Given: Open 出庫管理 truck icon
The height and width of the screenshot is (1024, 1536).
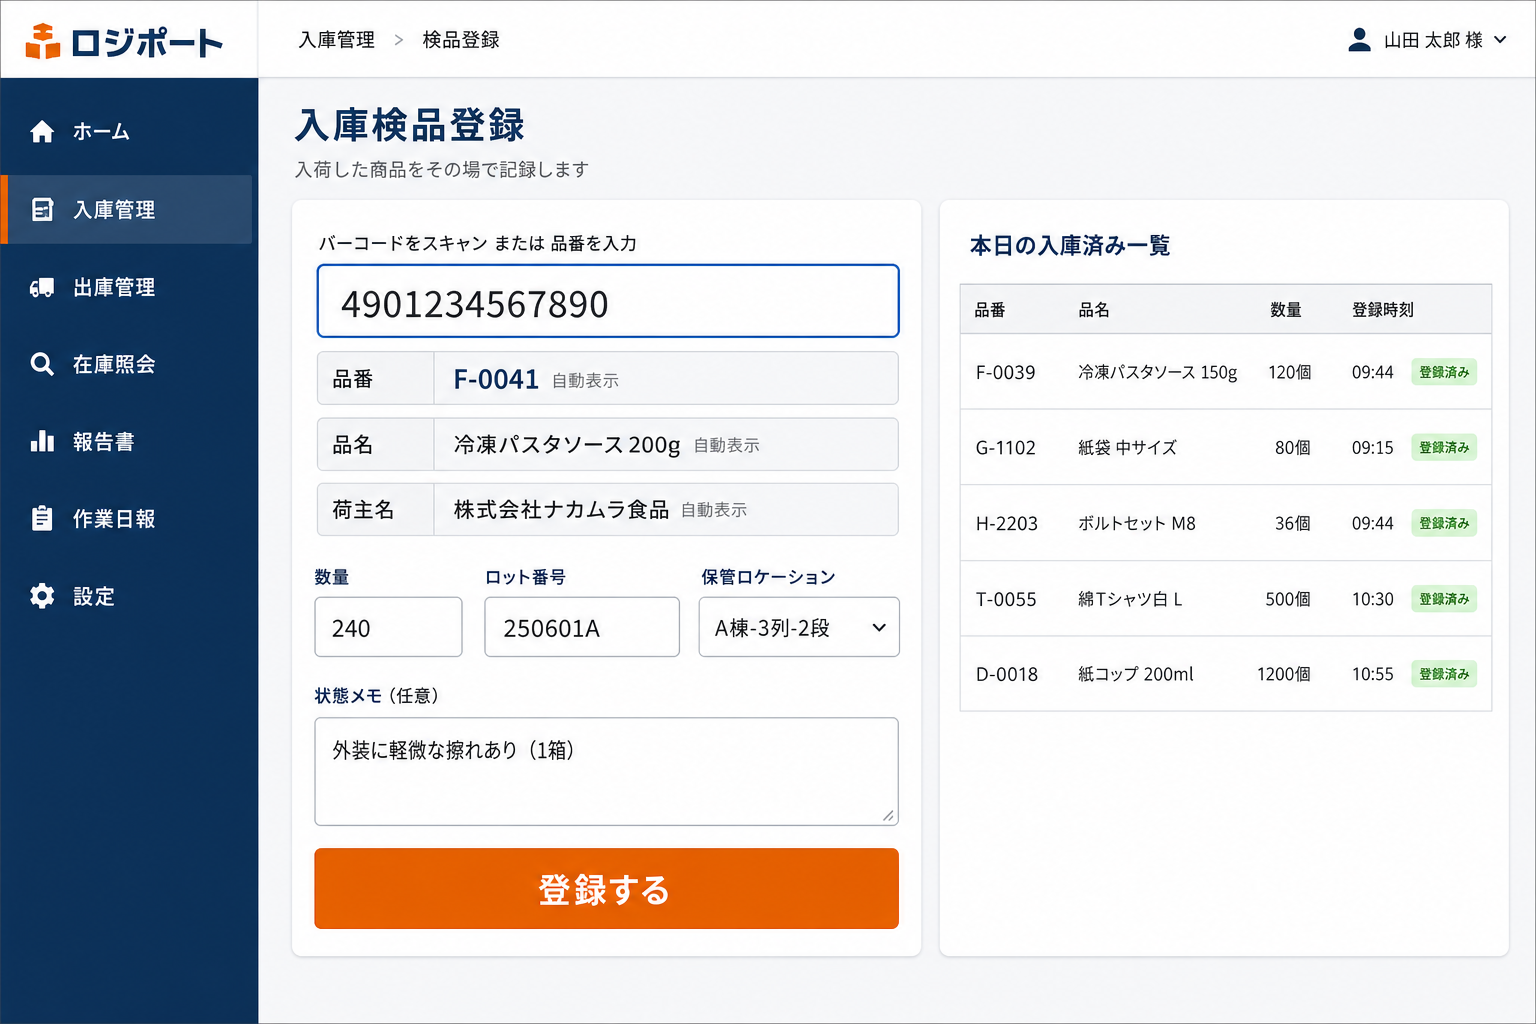Looking at the screenshot, I should click(42, 287).
